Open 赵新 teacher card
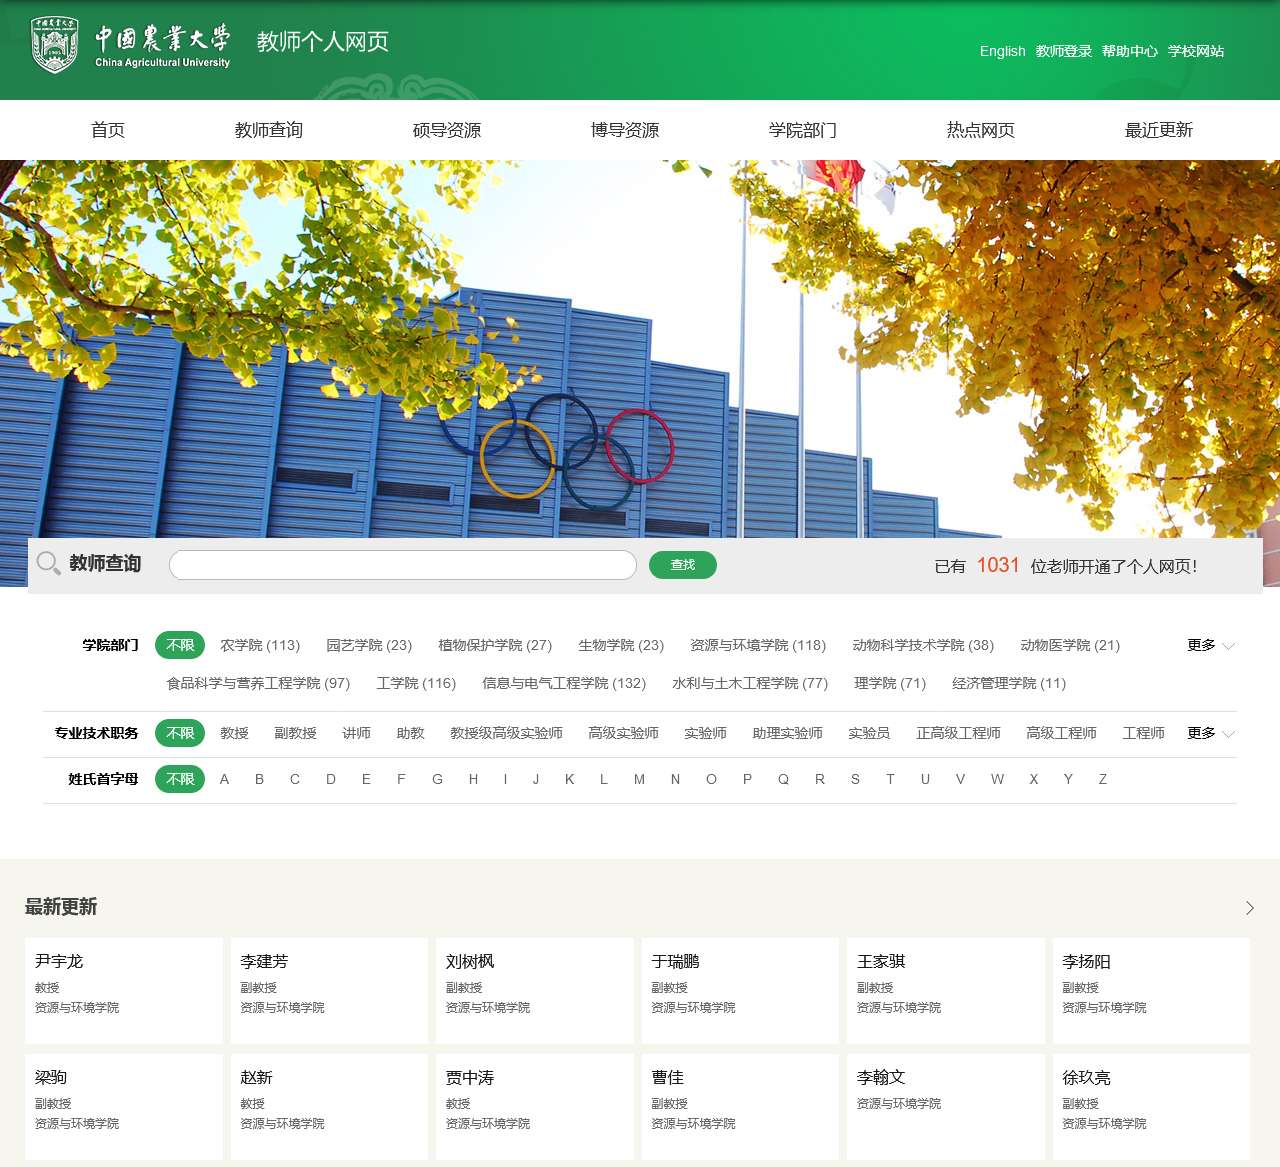 coord(329,1107)
